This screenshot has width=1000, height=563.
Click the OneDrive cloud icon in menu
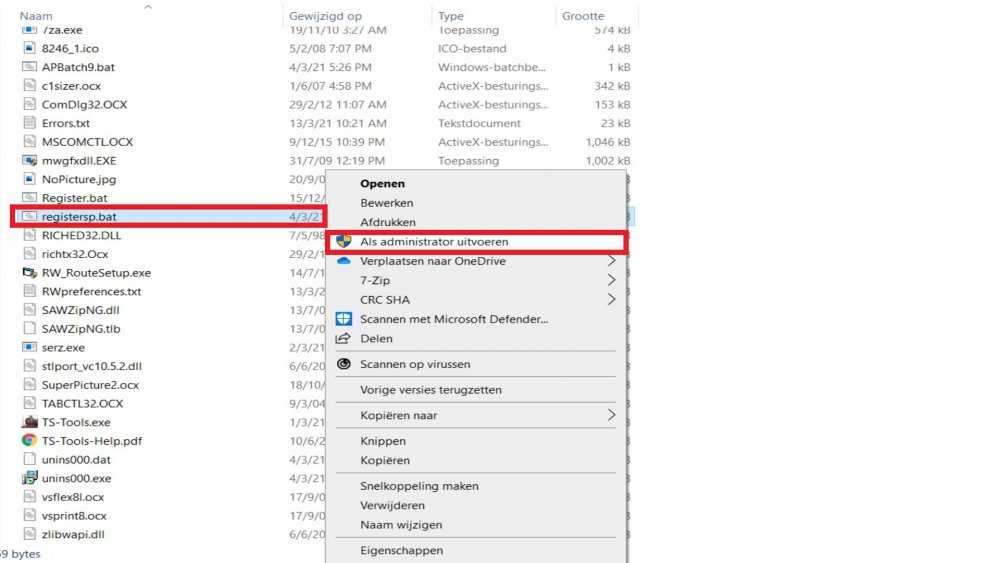344,261
